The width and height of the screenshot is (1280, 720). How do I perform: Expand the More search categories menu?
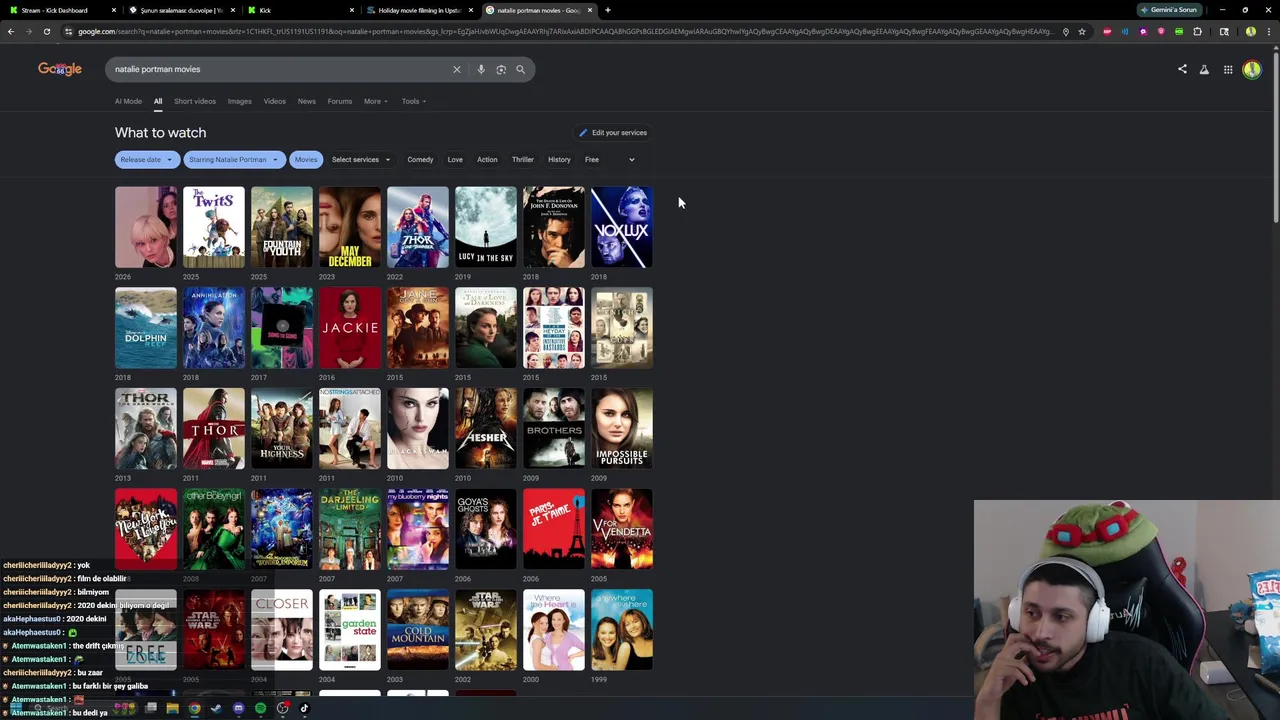pos(376,101)
